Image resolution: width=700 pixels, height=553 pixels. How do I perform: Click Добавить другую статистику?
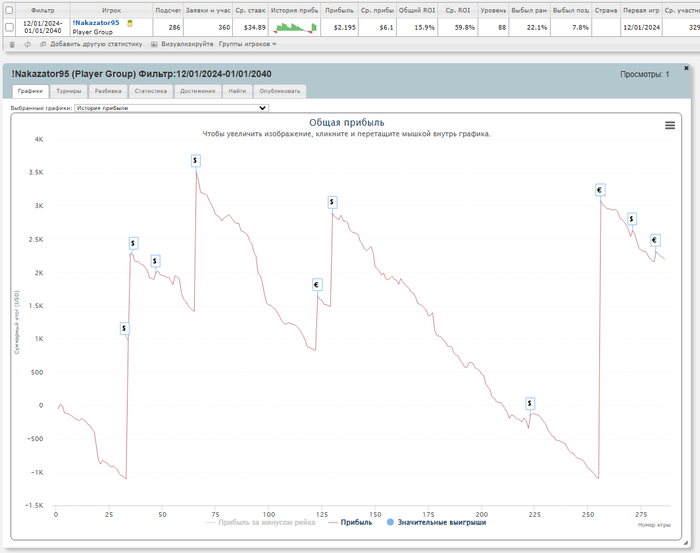[x=96, y=44]
